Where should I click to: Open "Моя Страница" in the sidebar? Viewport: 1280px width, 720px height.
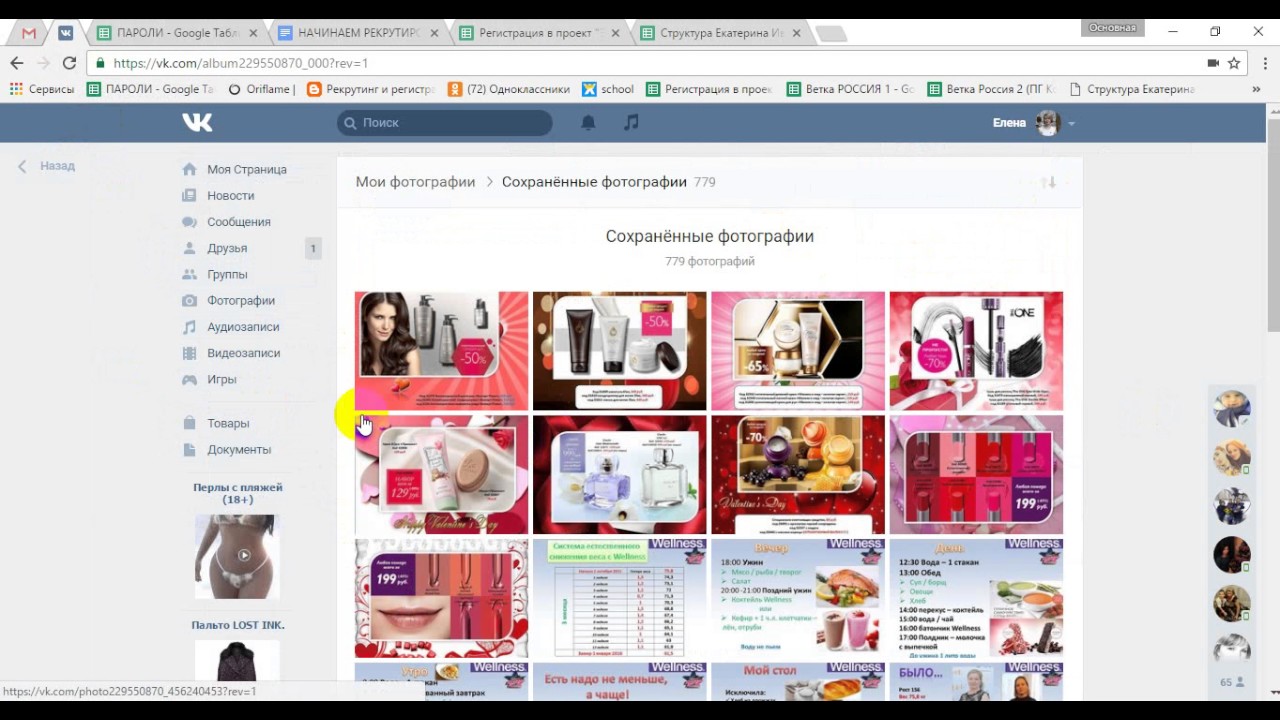246,169
